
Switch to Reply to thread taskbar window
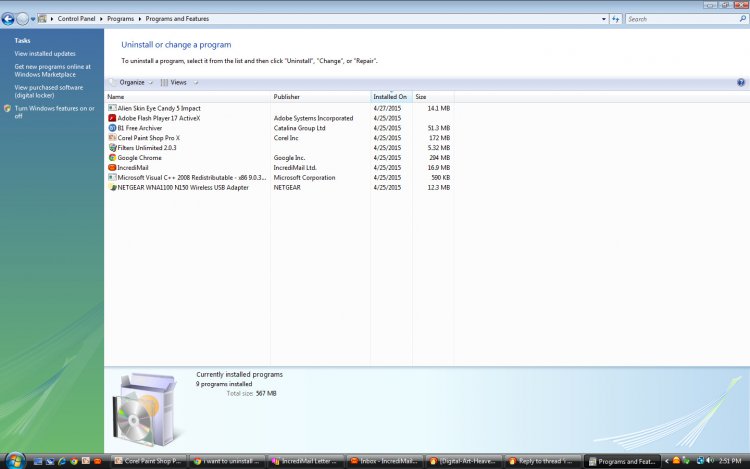[x=542, y=461]
